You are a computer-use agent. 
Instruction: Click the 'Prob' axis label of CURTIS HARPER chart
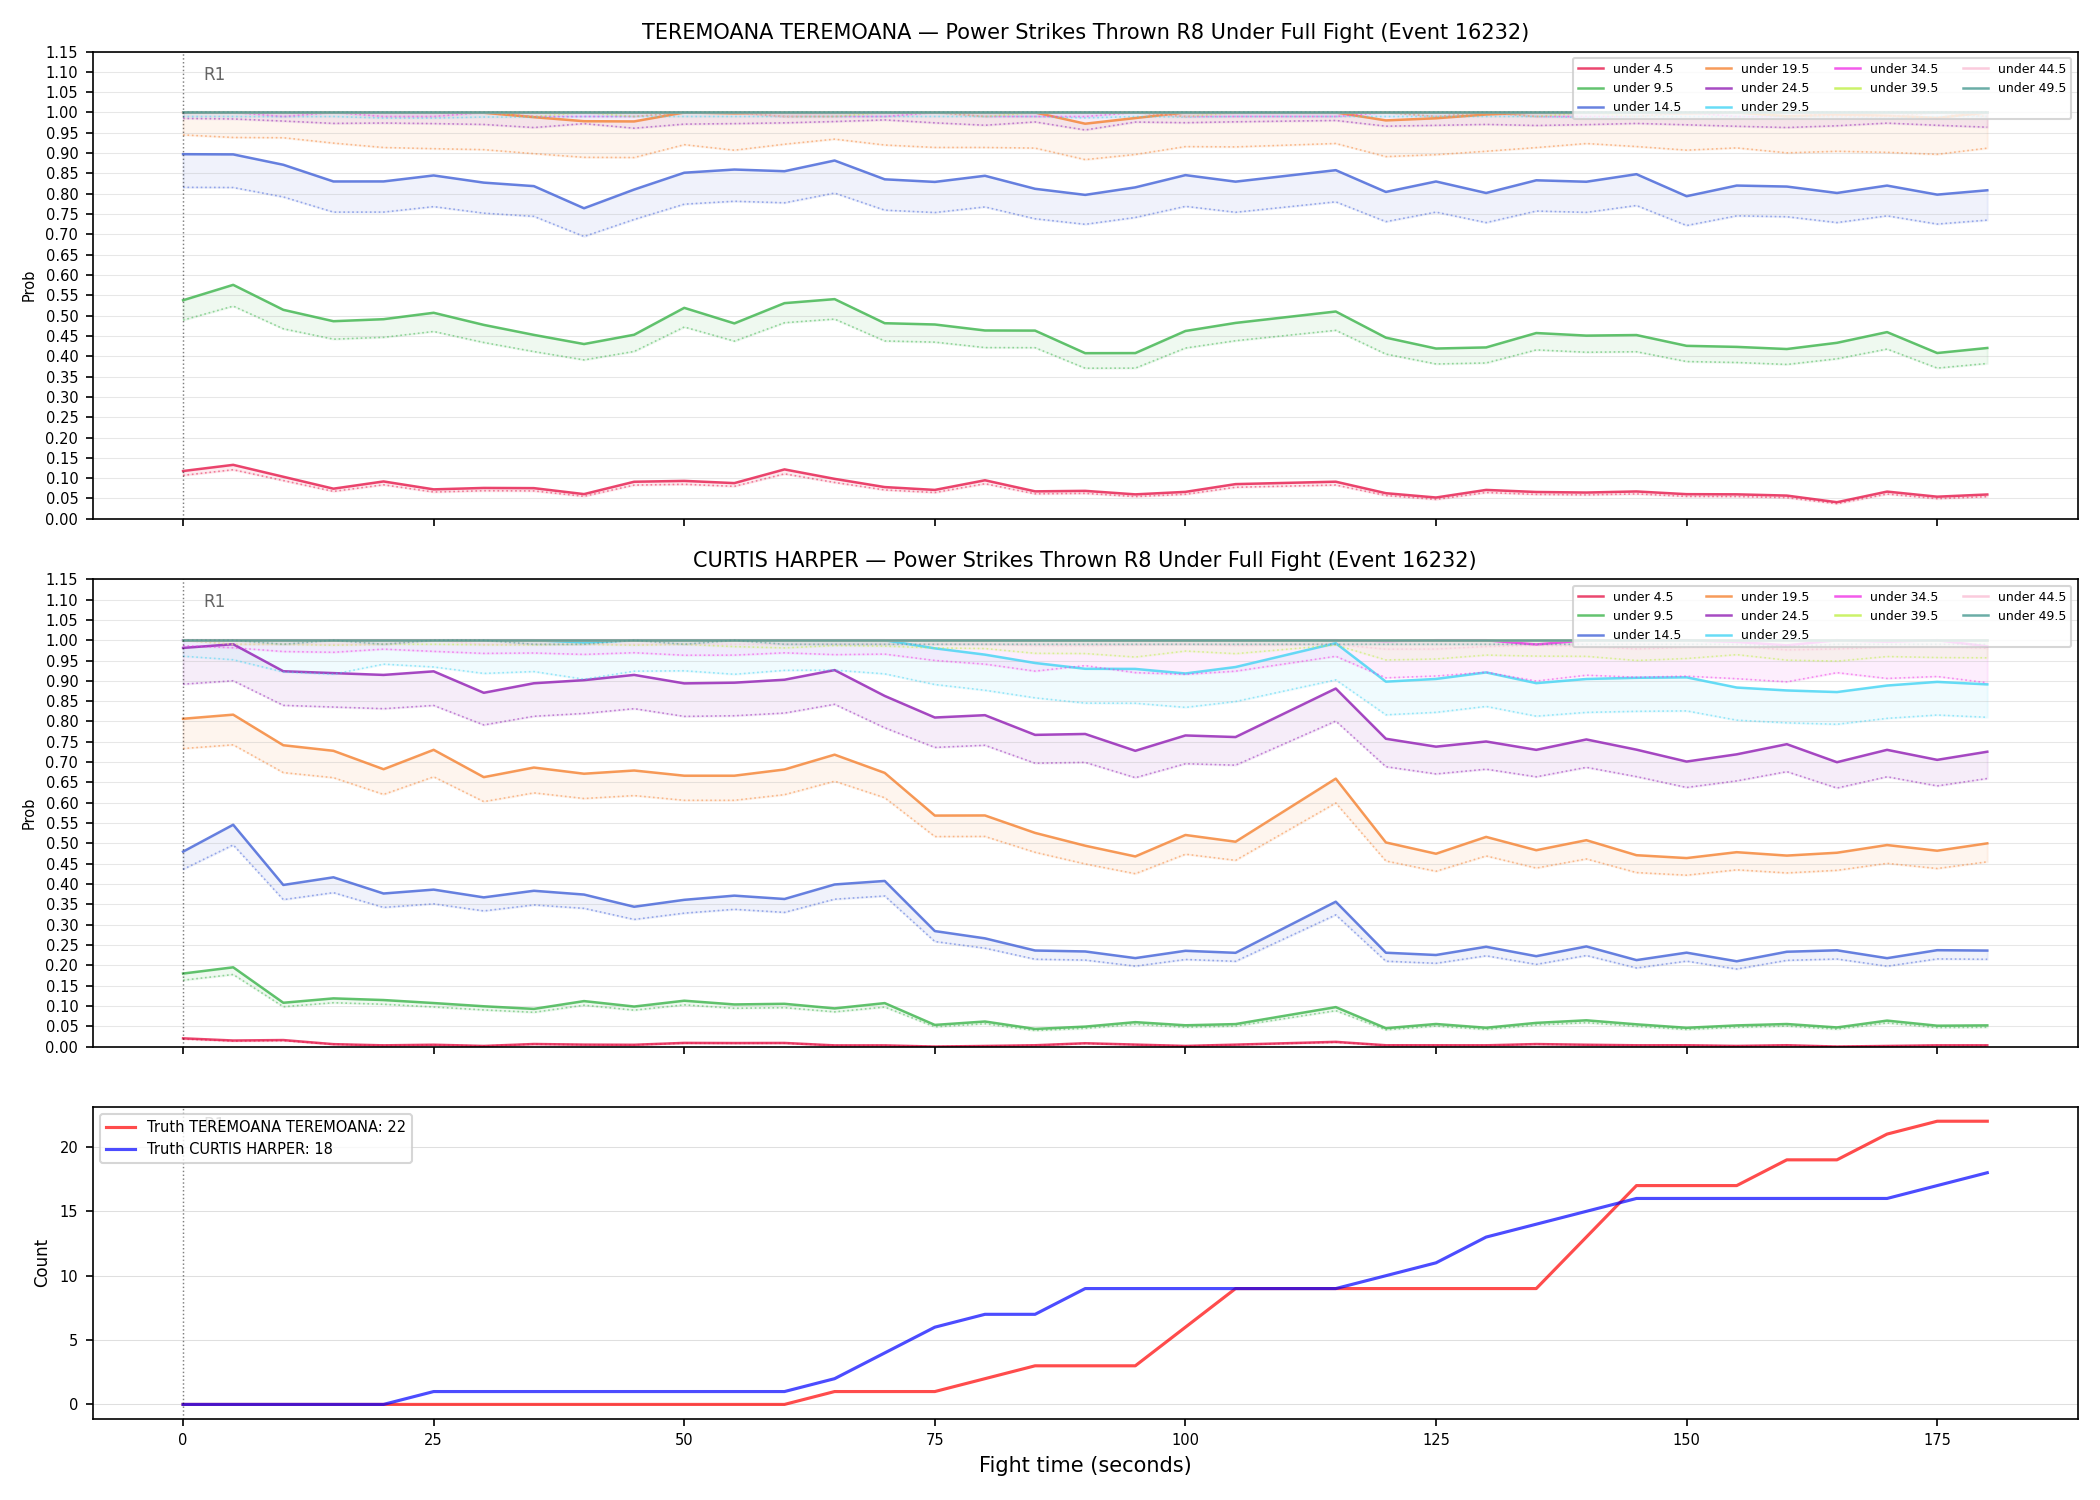click(x=29, y=814)
